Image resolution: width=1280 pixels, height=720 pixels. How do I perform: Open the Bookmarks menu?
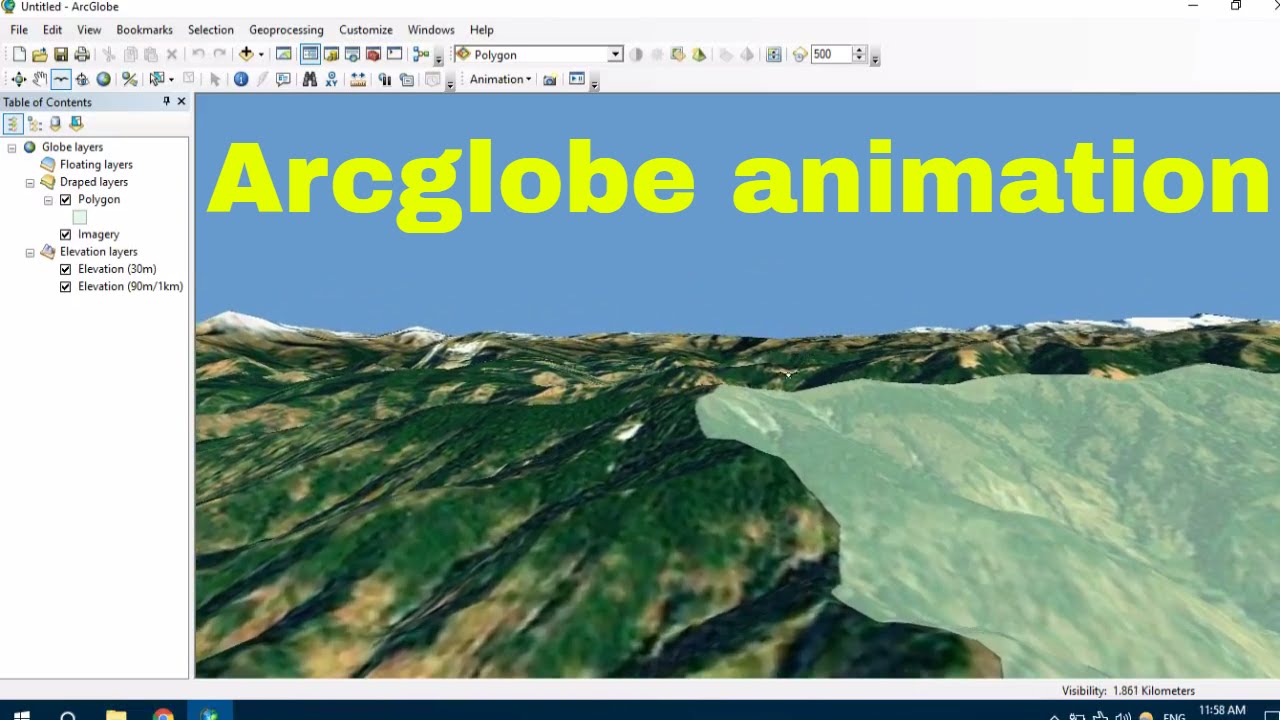point(144,30)
